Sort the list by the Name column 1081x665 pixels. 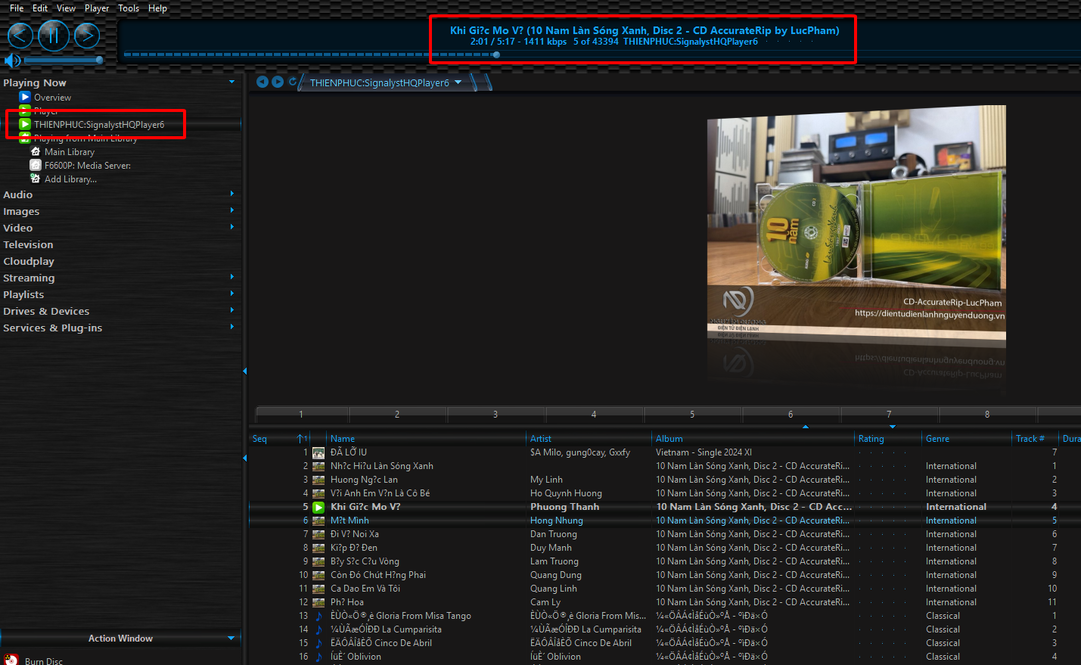pyautogui.click(x=342, y=439)
